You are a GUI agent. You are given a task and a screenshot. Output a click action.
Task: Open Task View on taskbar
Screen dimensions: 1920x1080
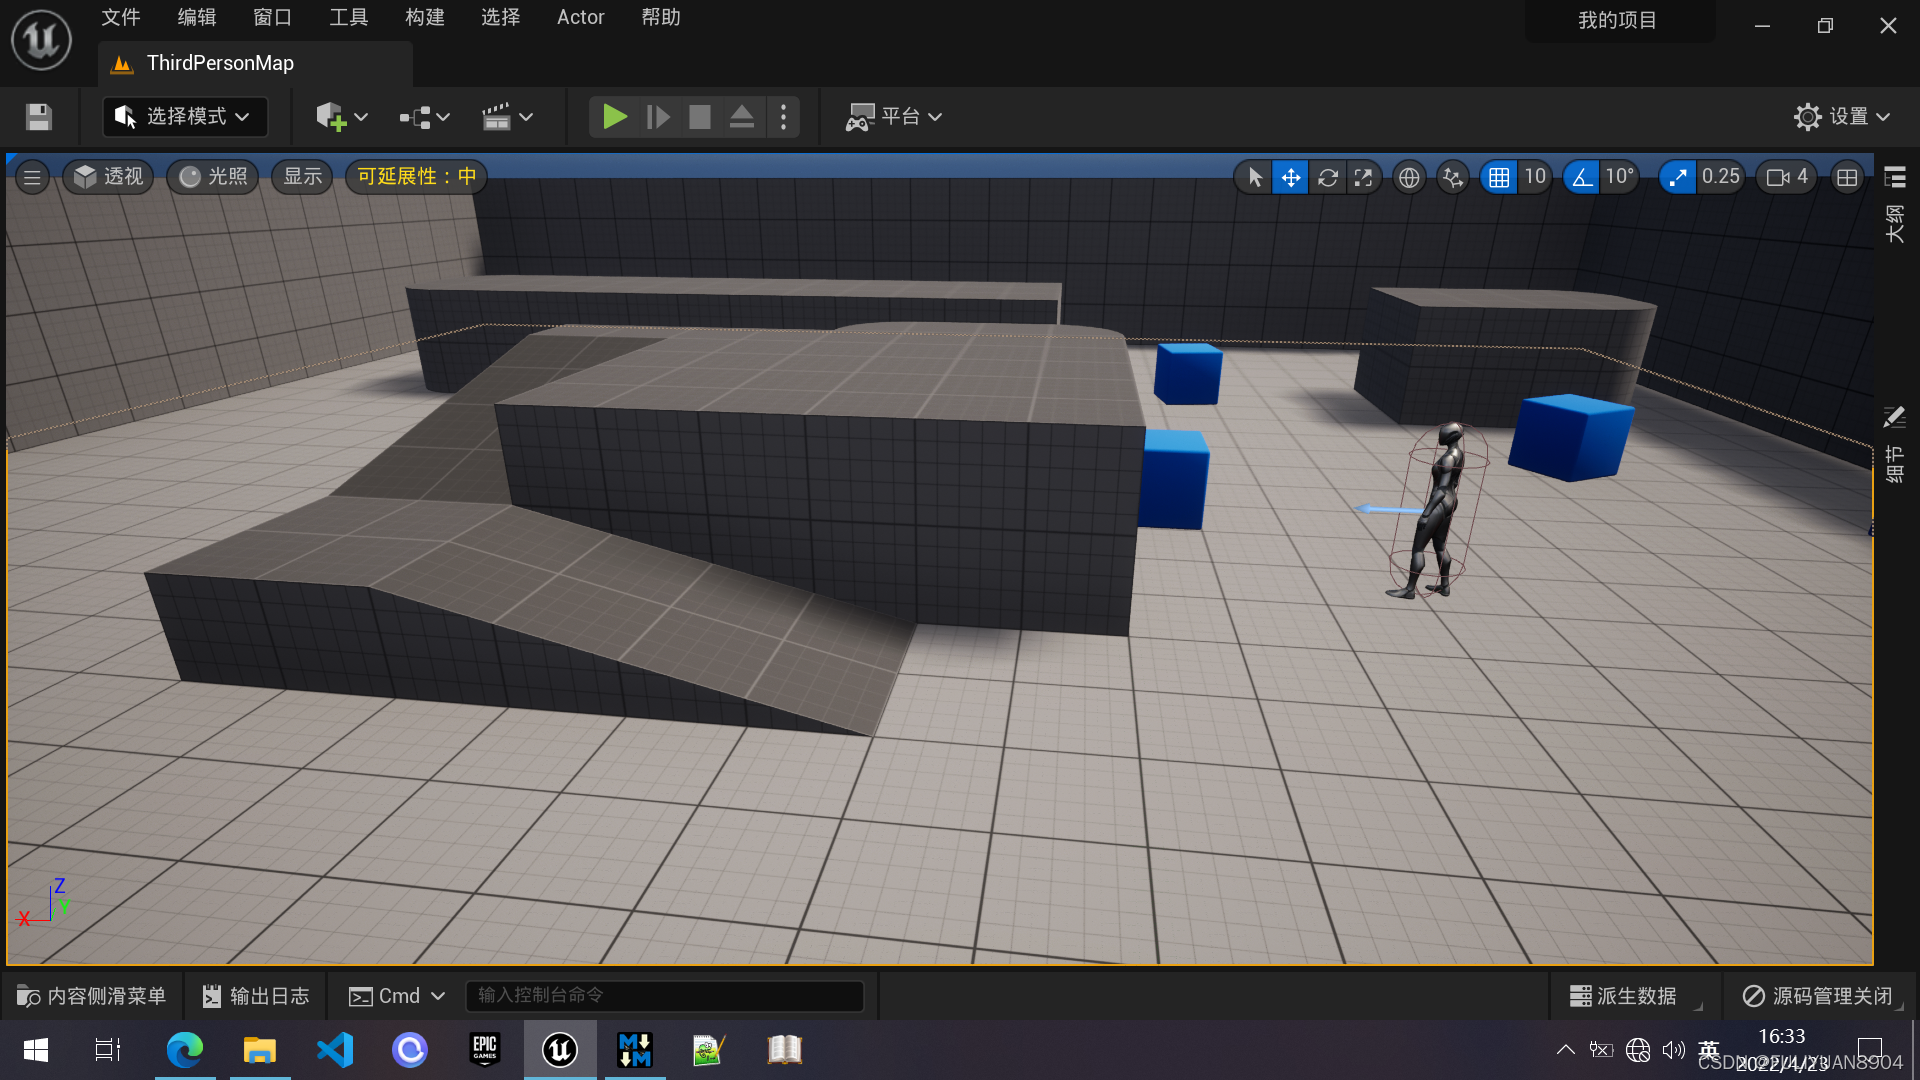[x=107, y=1050]
